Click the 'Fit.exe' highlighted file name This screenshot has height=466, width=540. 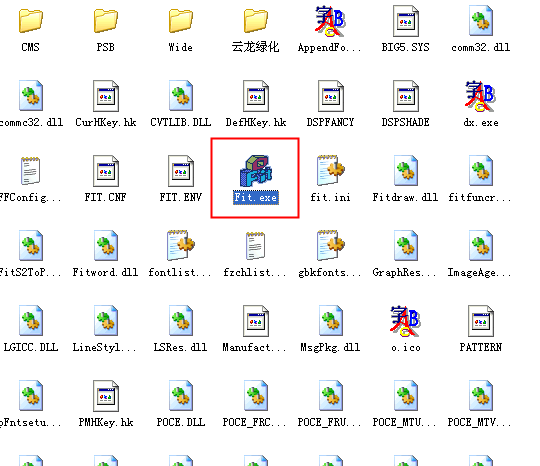coord(256,198)
